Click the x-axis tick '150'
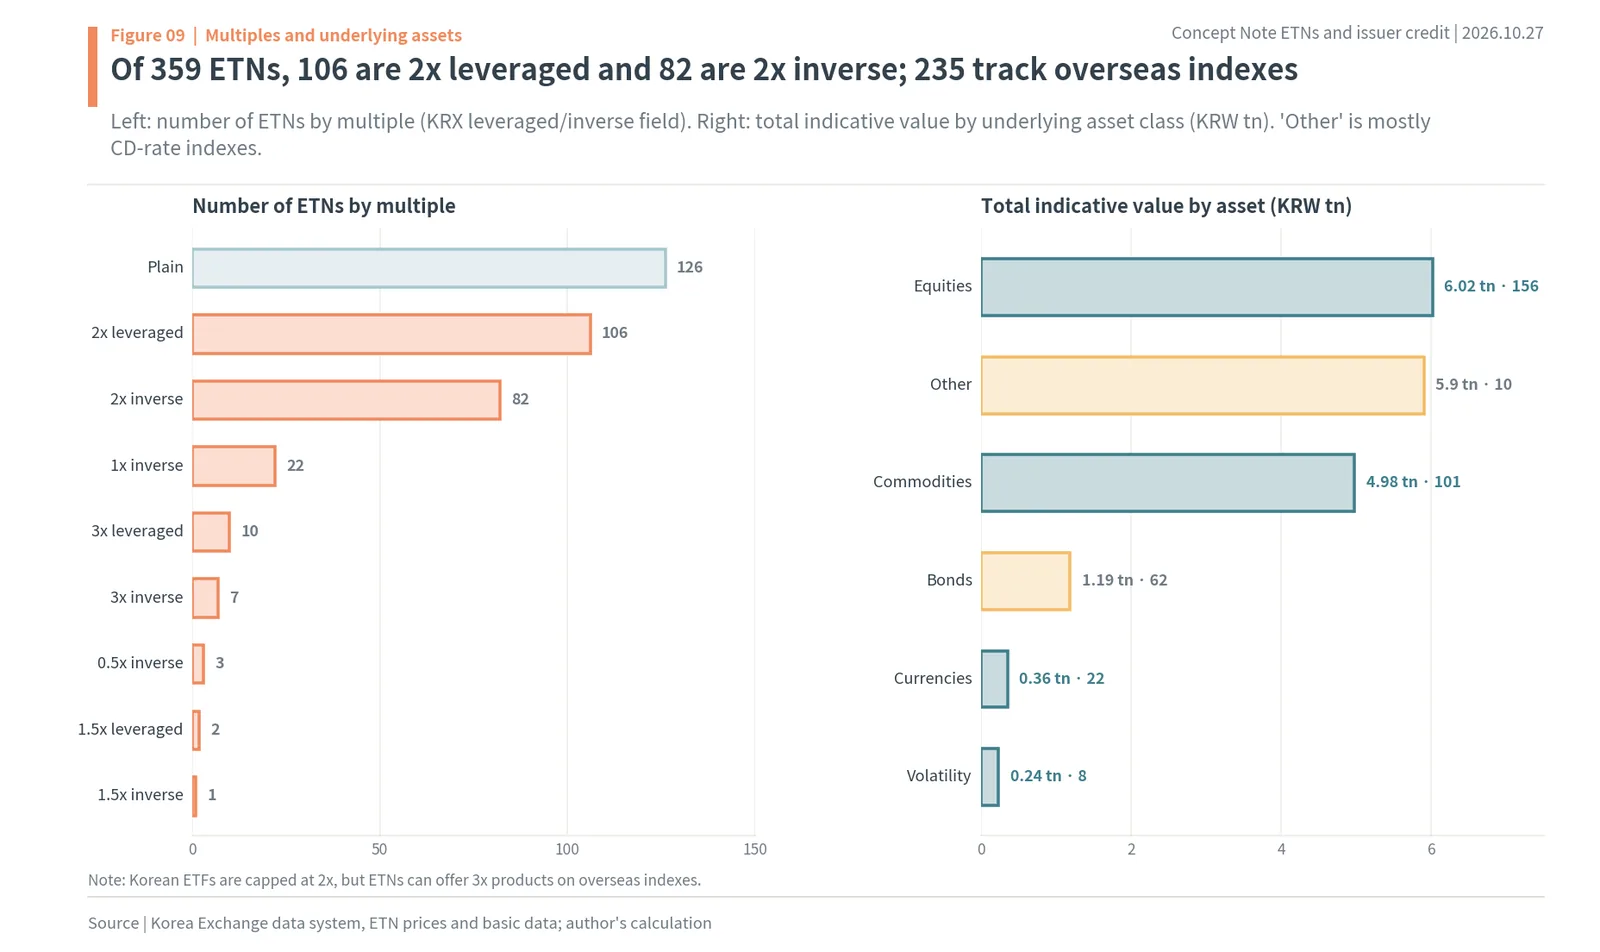Screen dimensions: 1600x952 pyautogui.click(x=755, y=849)
